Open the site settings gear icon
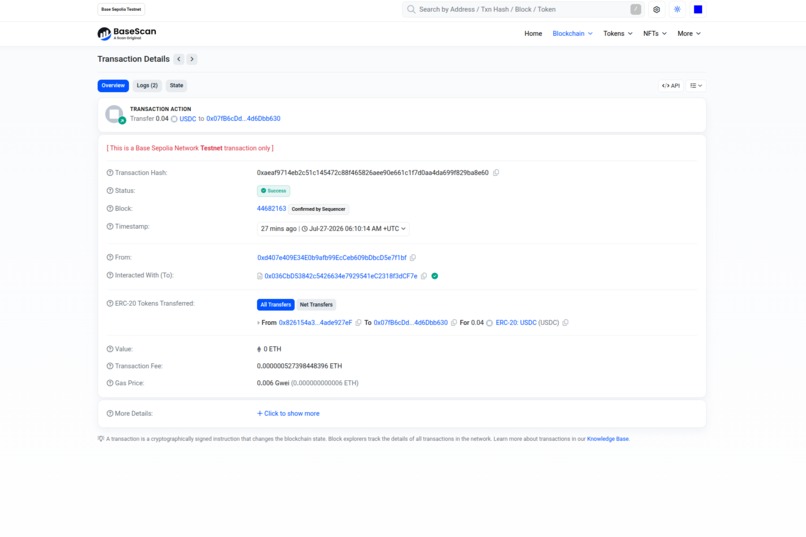This screenshot has height=537, width=806. (656, 9)
